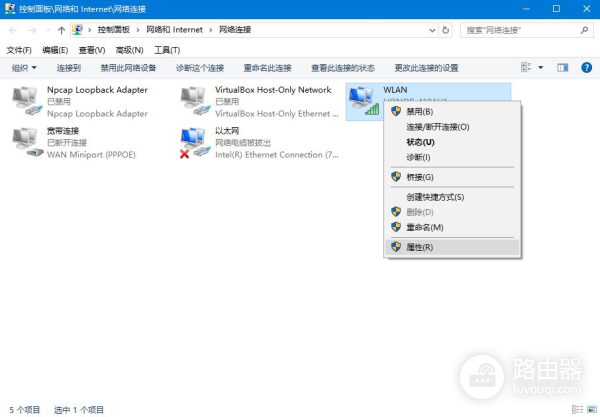The image size is (600, 417).
Task: Click the Npcap Loopback Adapter name
Action: click(97, 90)
